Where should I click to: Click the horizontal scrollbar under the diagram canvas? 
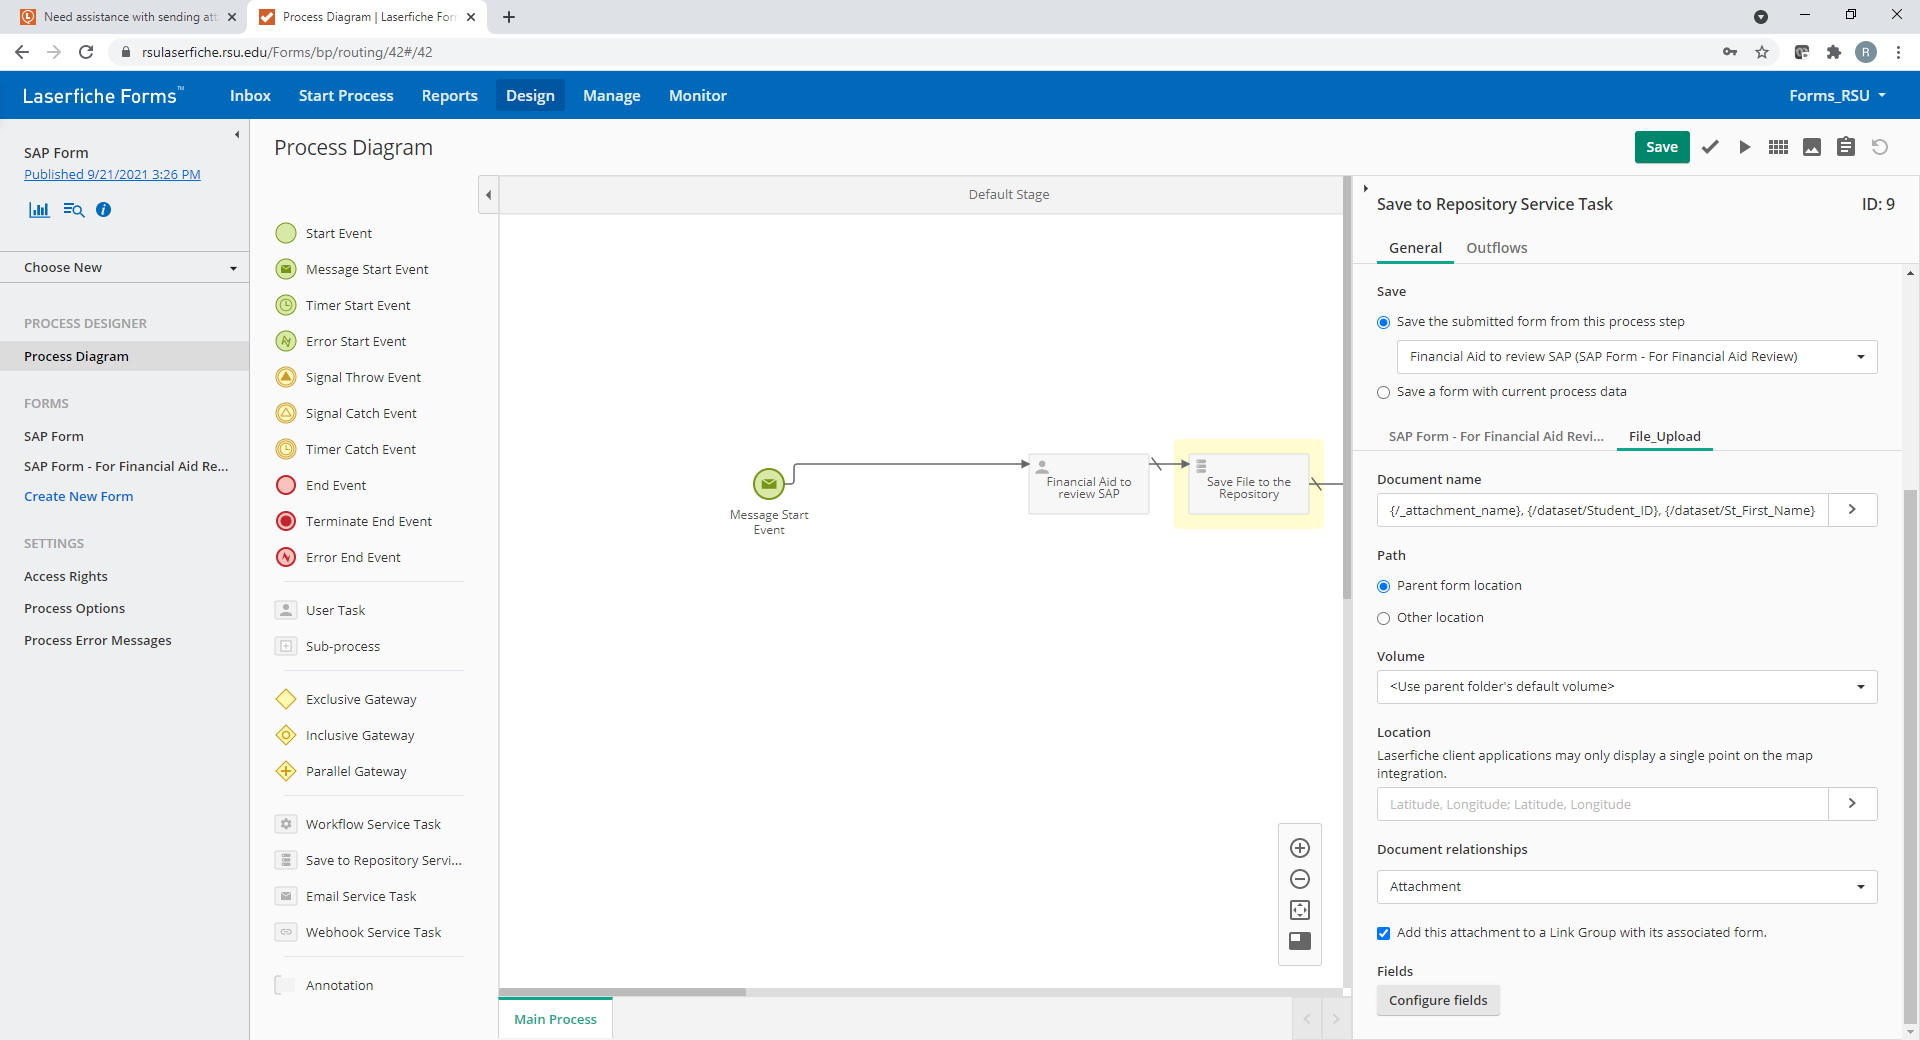(622, 992)
